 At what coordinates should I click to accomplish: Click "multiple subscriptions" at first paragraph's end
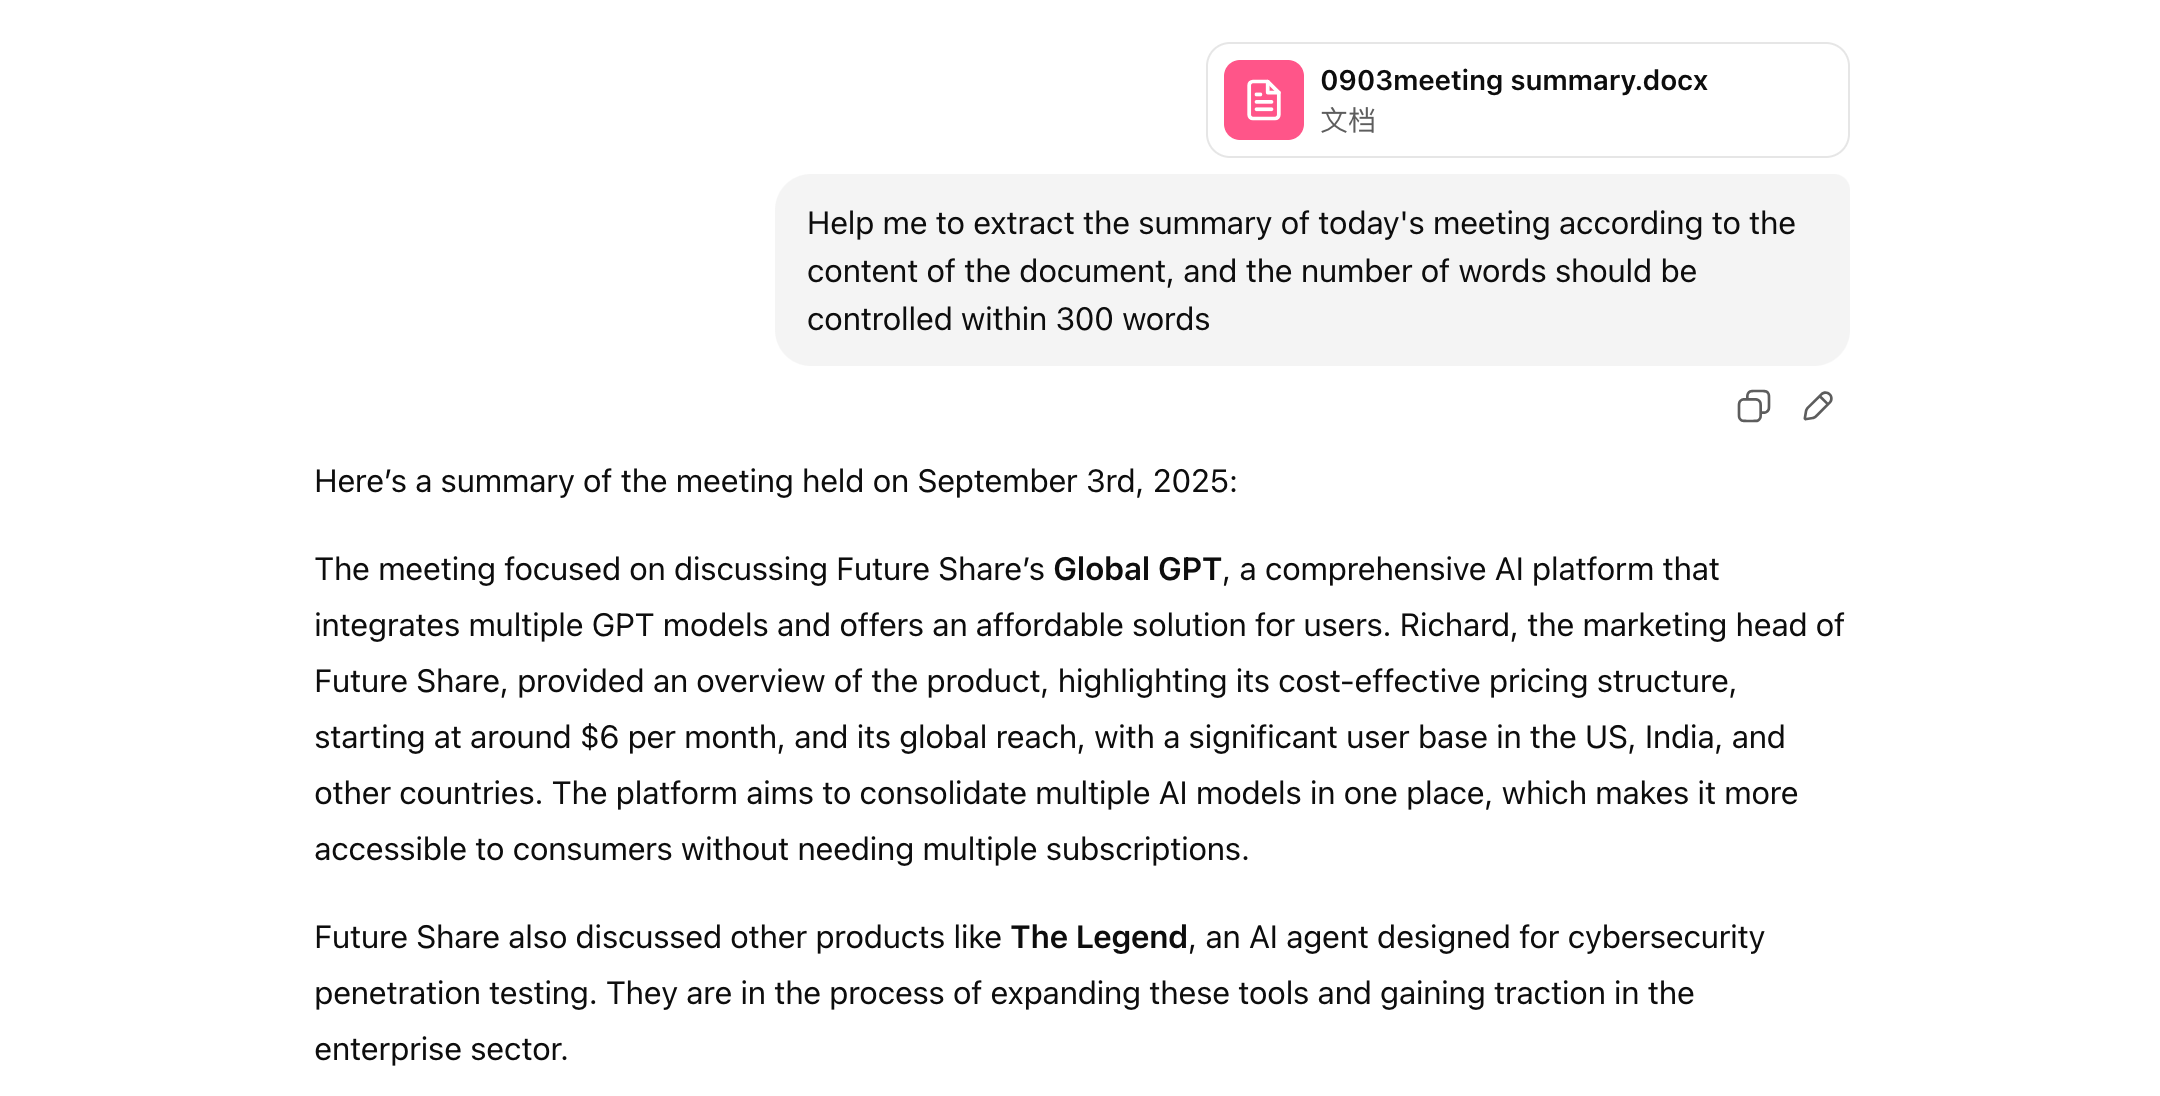click(1083, 849)
